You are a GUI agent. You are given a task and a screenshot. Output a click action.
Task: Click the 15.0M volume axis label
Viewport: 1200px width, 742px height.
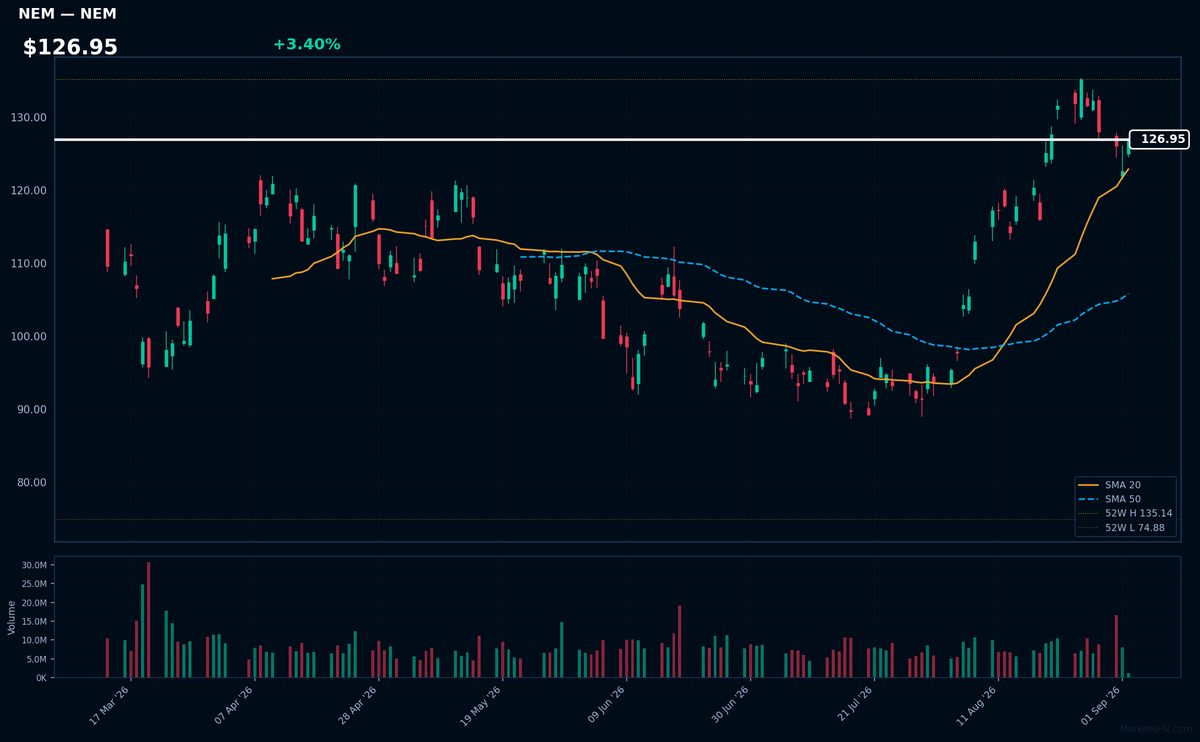coord(34,622)
